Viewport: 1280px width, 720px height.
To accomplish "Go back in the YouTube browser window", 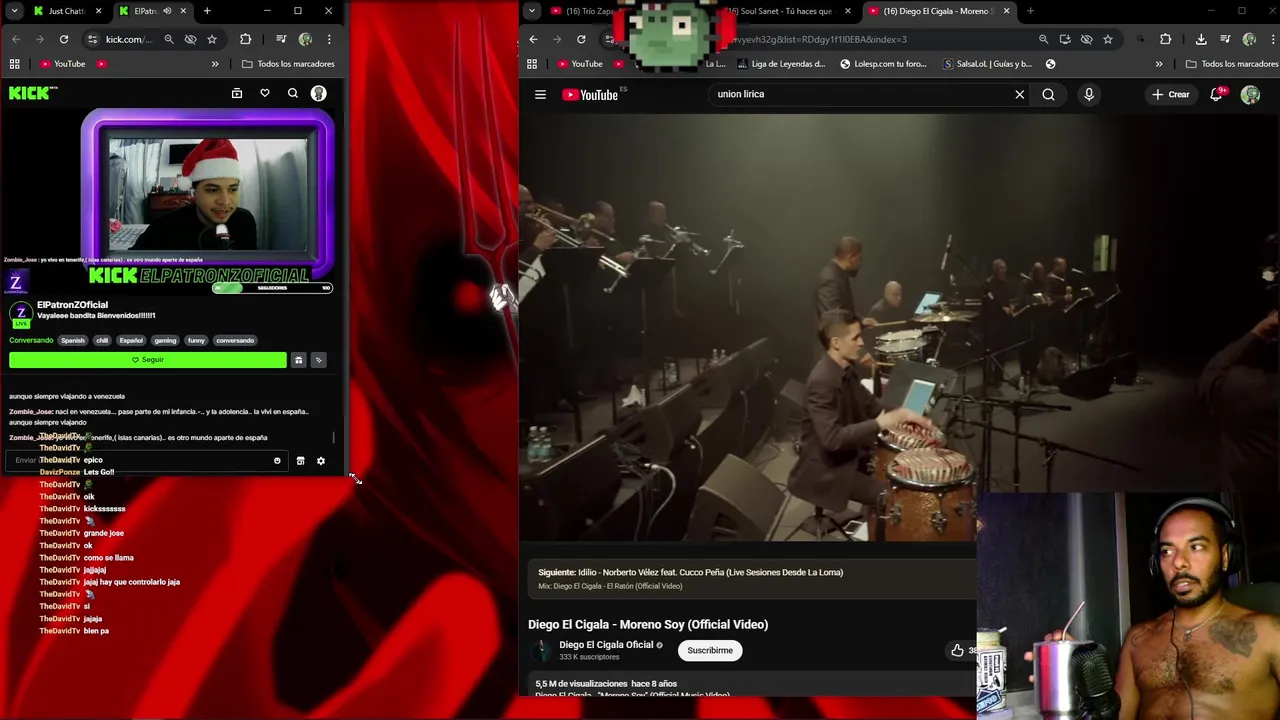I will pos(533,39).
